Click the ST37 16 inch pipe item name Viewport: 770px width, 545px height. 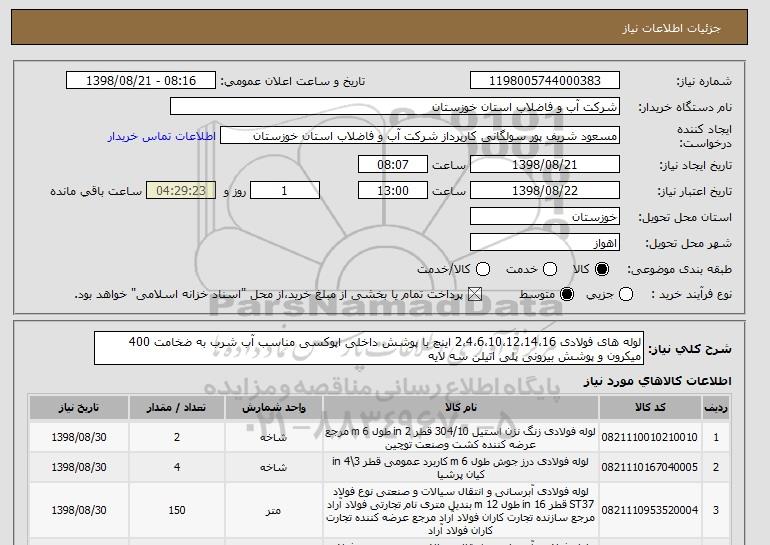pos(461,511)
